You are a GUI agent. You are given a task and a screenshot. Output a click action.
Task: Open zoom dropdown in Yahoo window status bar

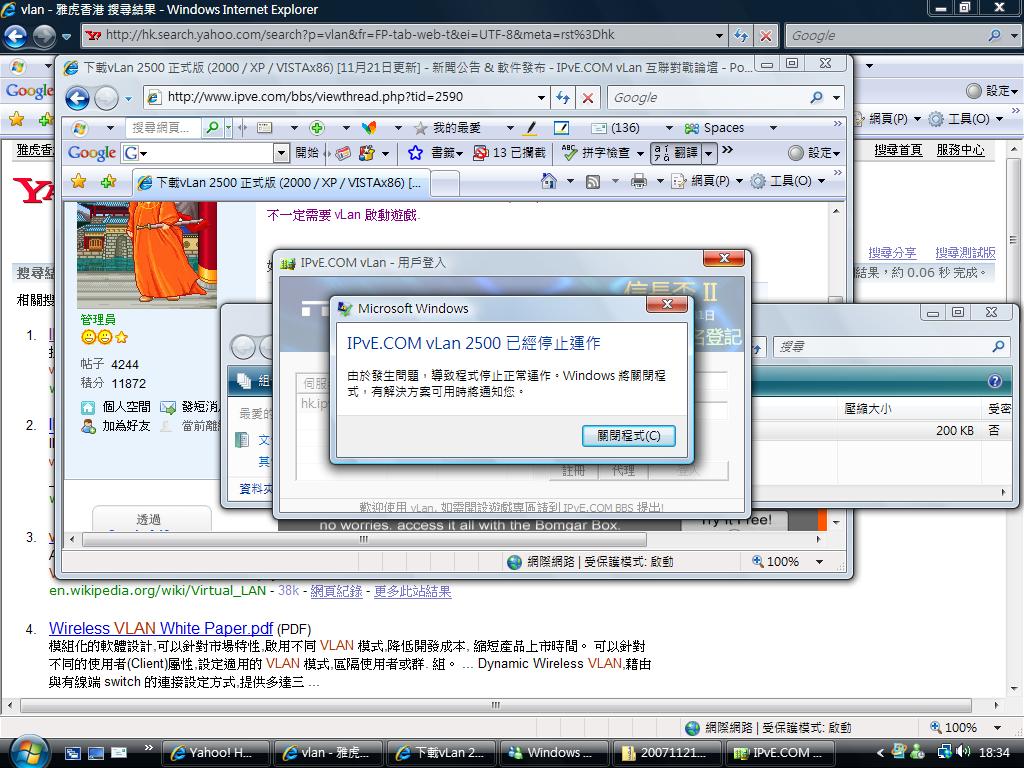pyautogui.click(x=997, y=728)
